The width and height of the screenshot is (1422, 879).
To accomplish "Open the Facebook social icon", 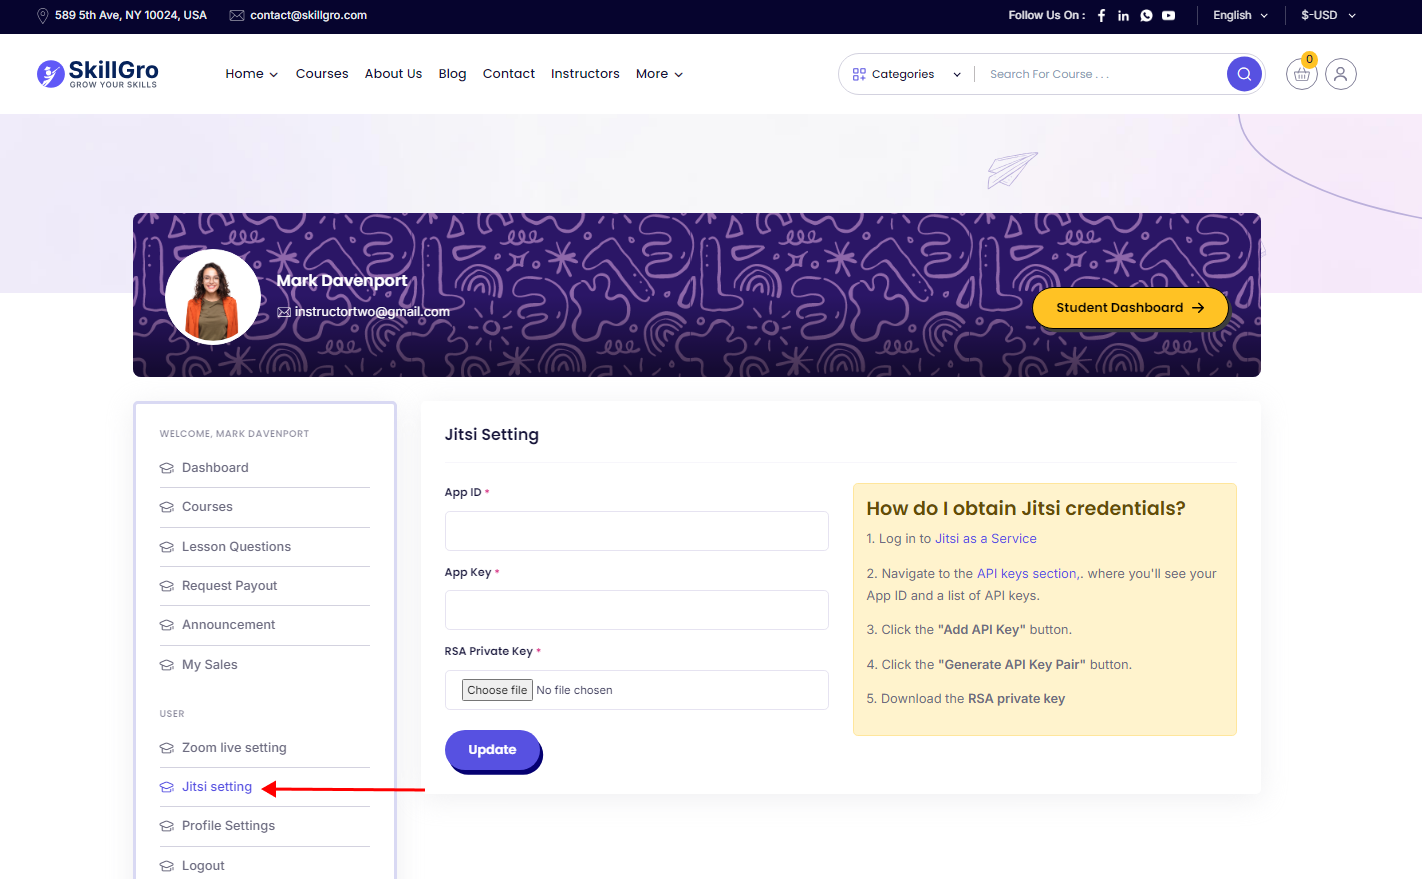I will [x=1101, y=16].
